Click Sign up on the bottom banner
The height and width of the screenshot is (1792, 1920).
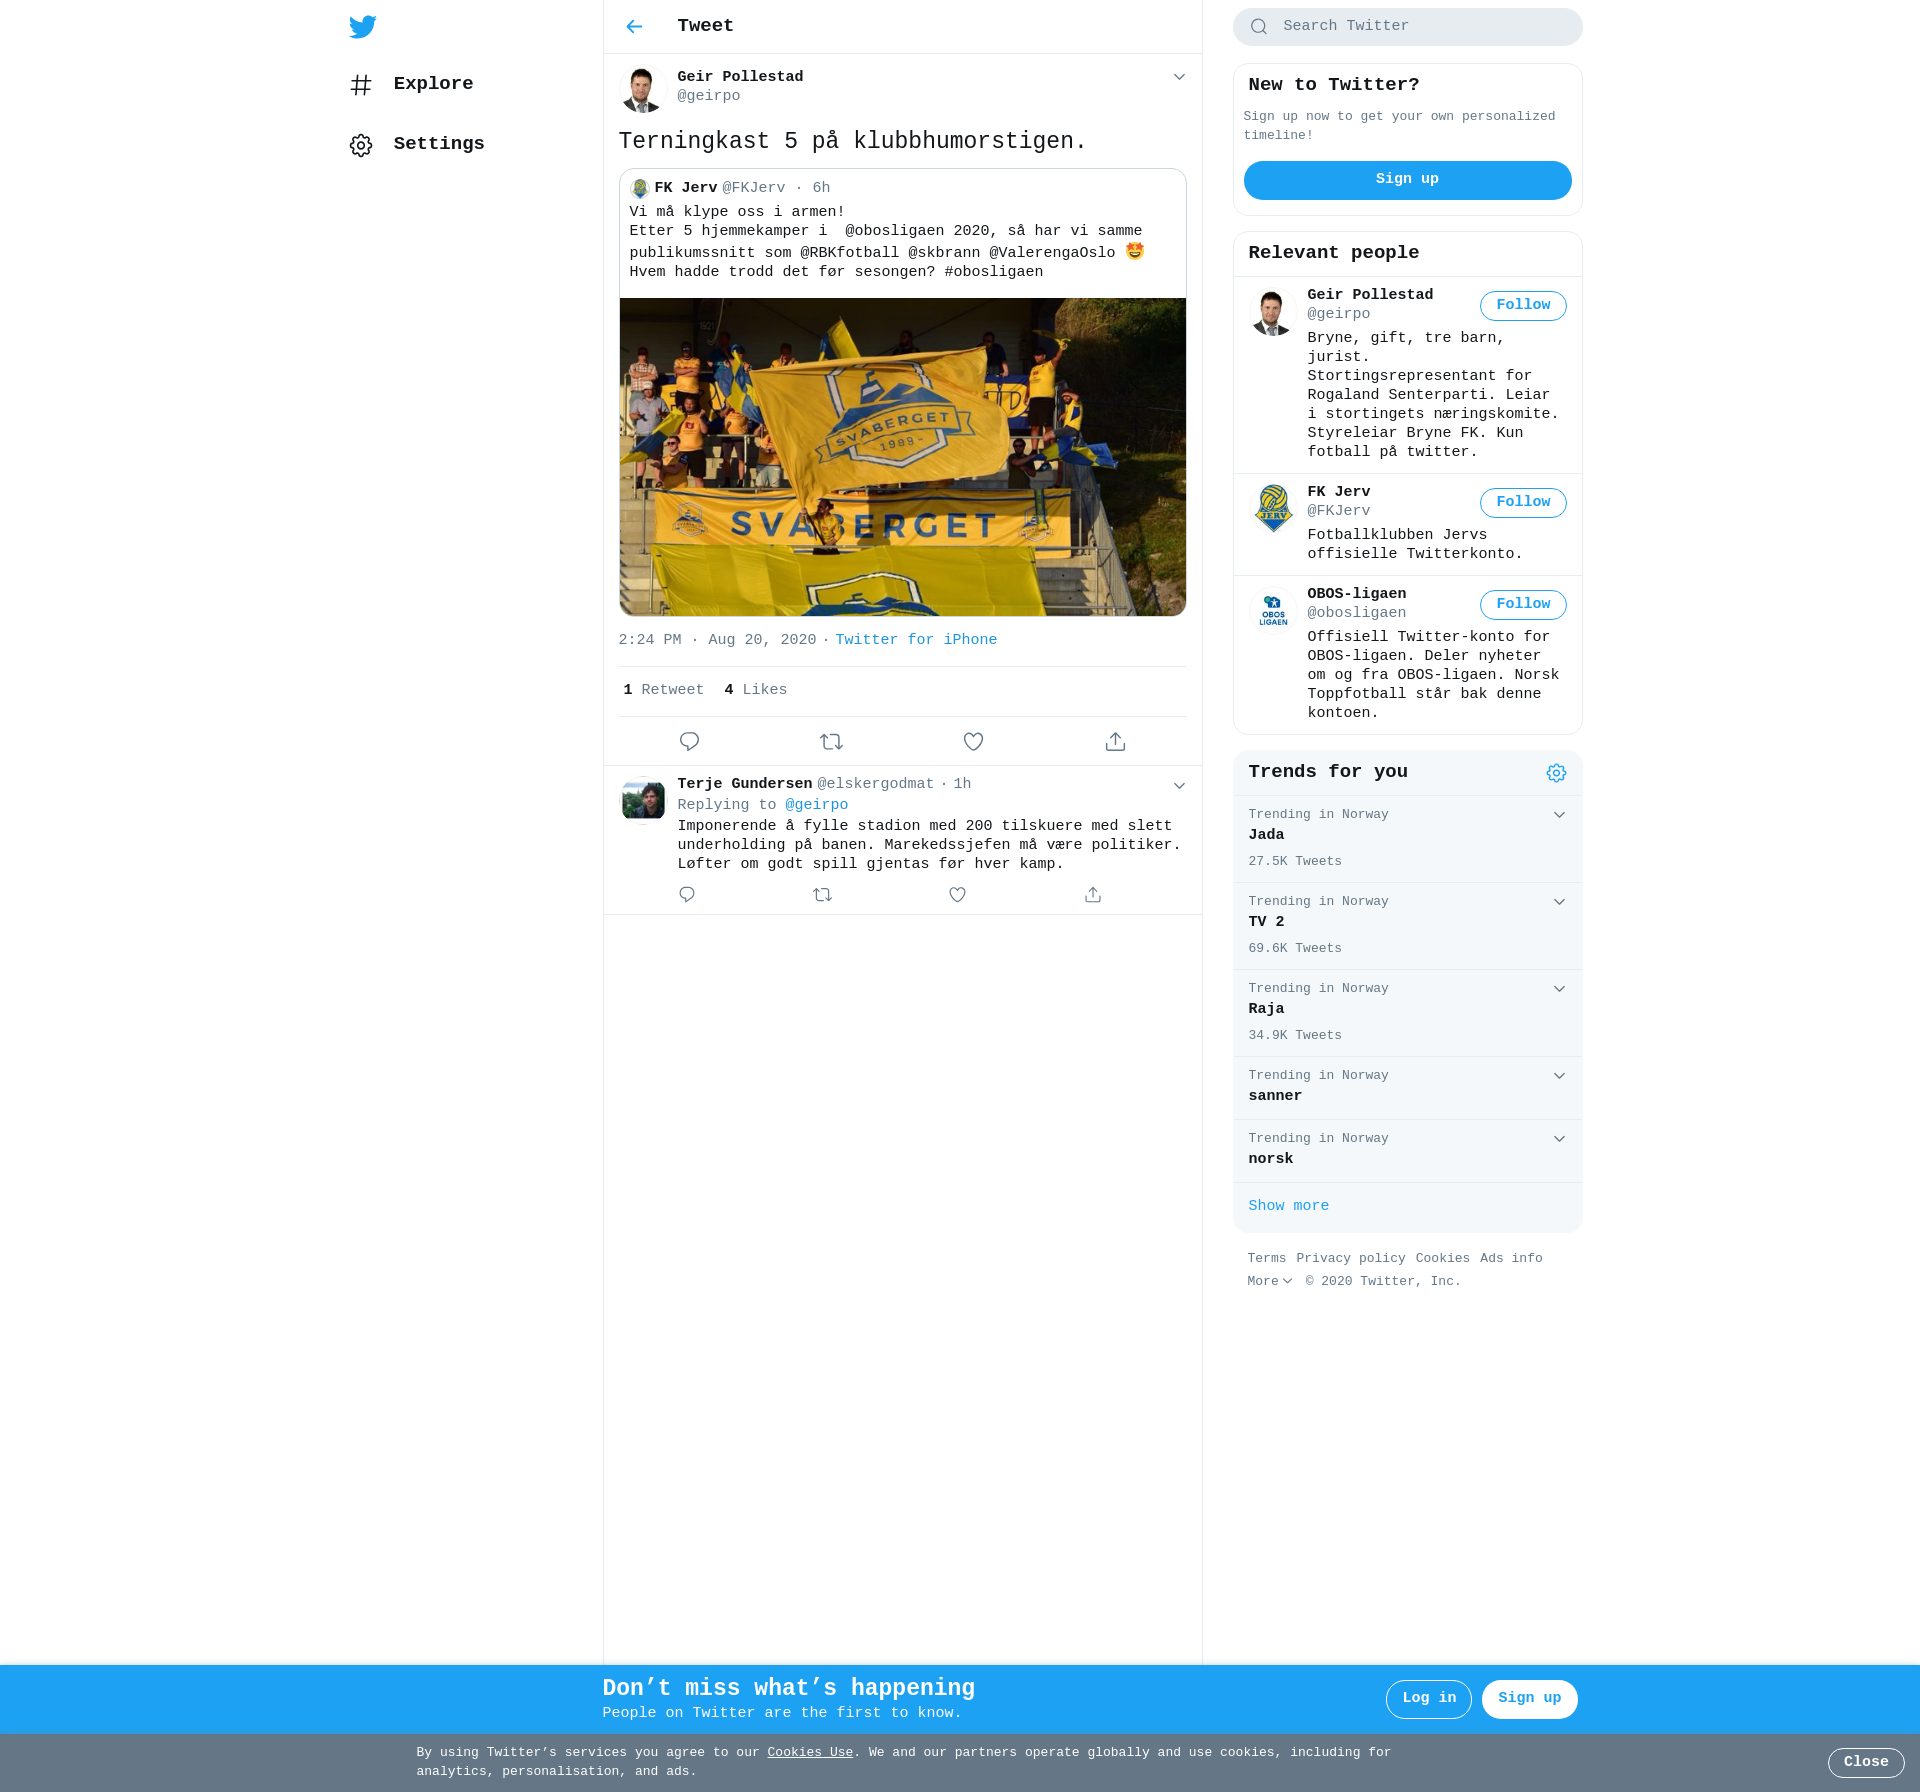point(1529,1699)
